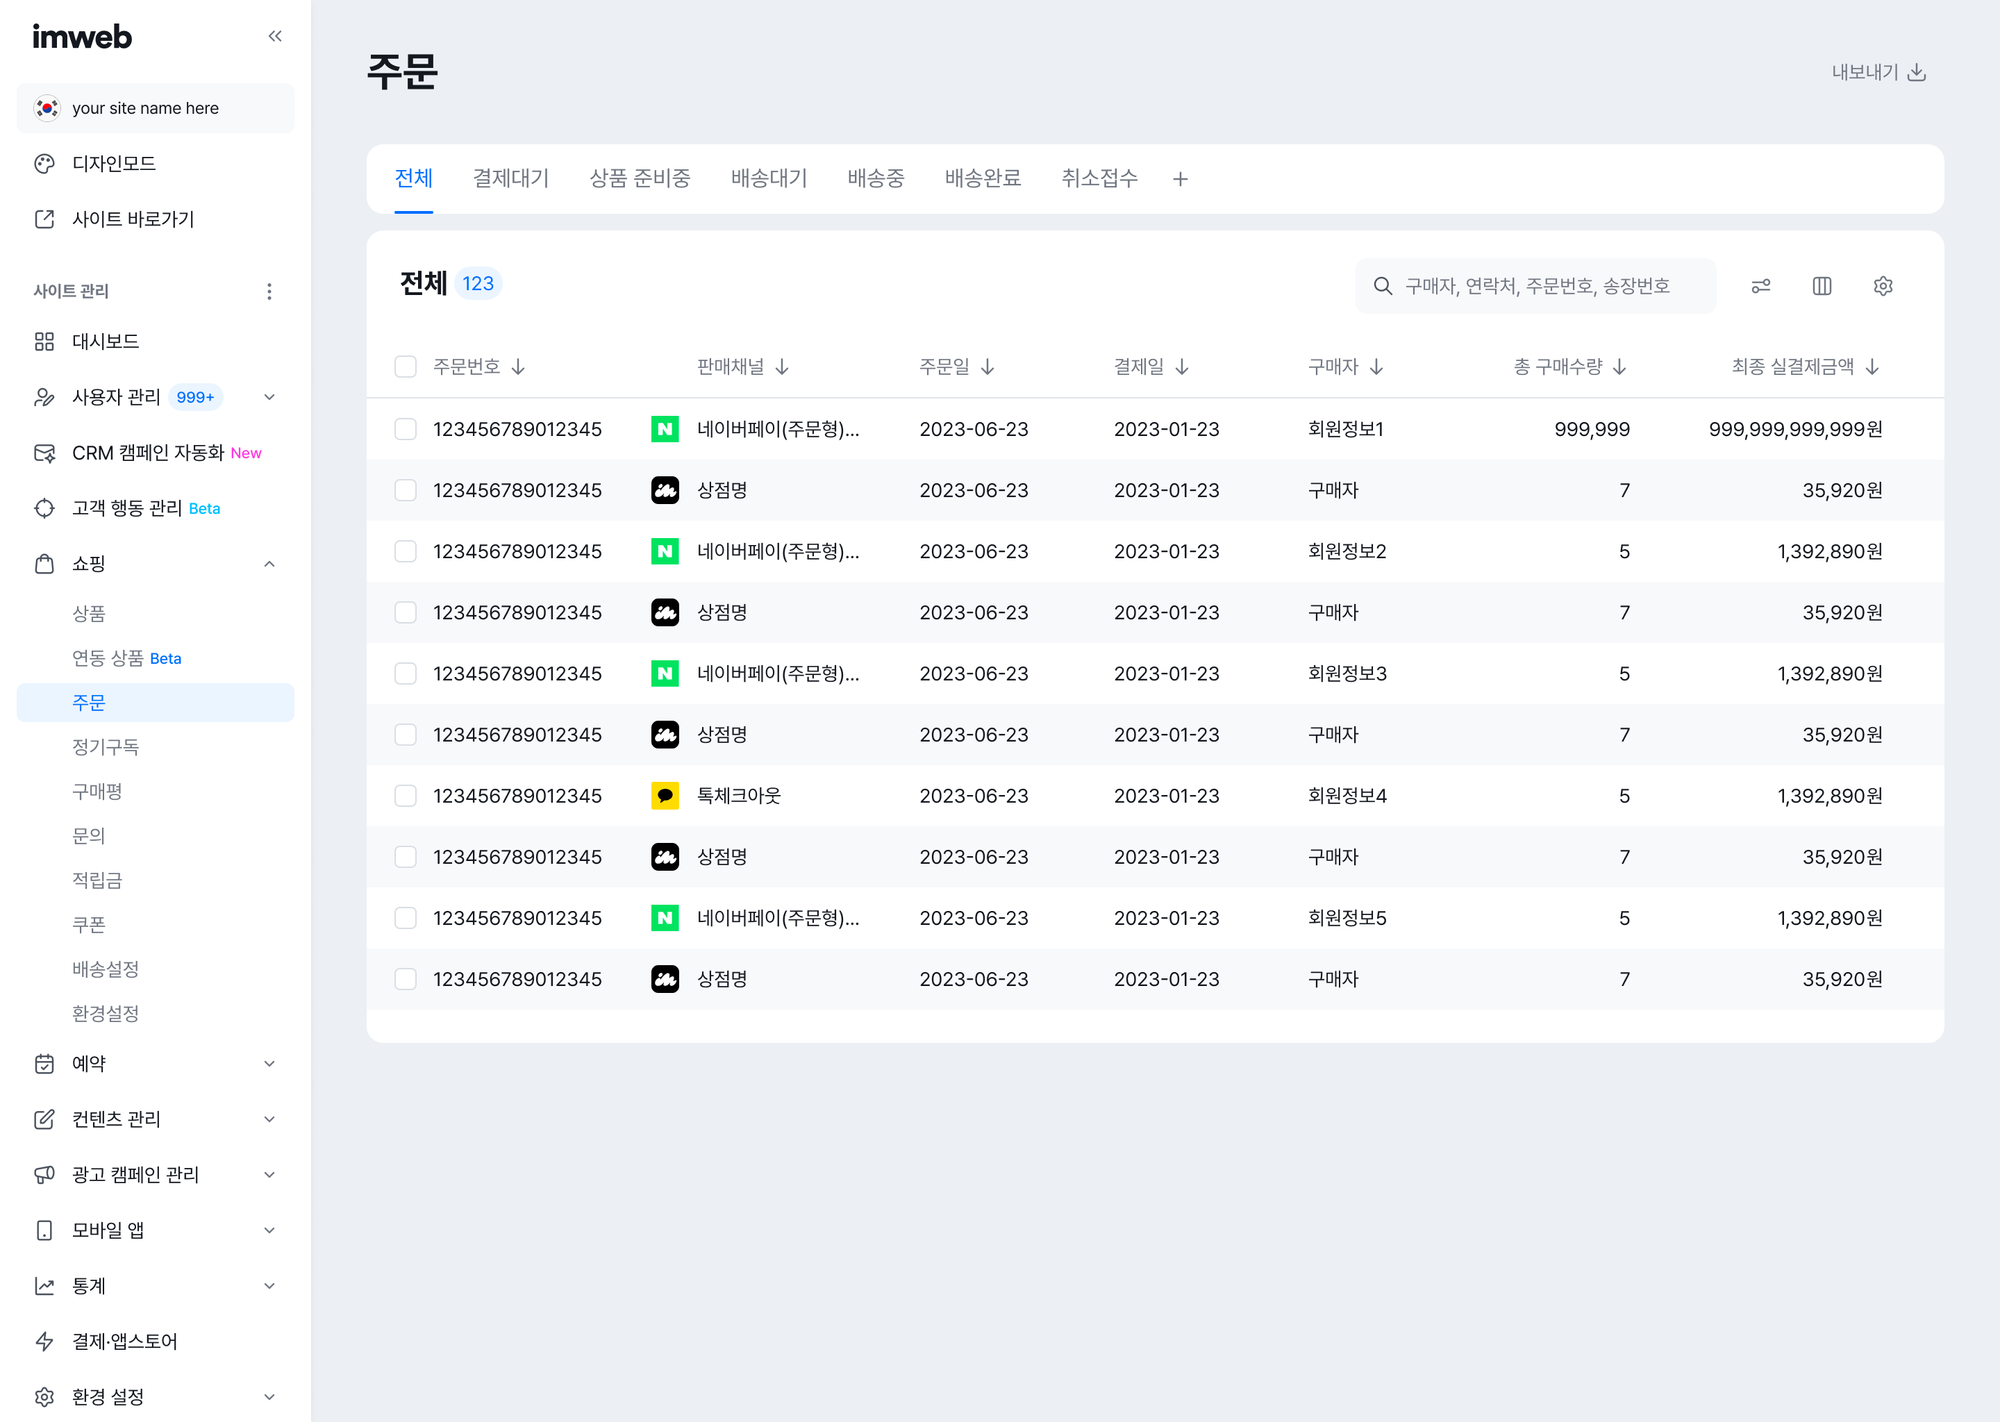Expand the 모바일 앱 chevron
The width and height of the screenshot is (2000, 1422).
269,1230
